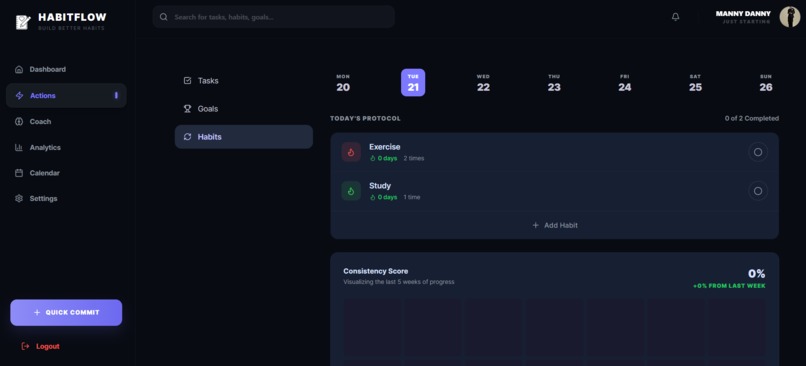Click the 0% consistency value
The height and width of the screenshot is (366, 806).
pos(757,273)
